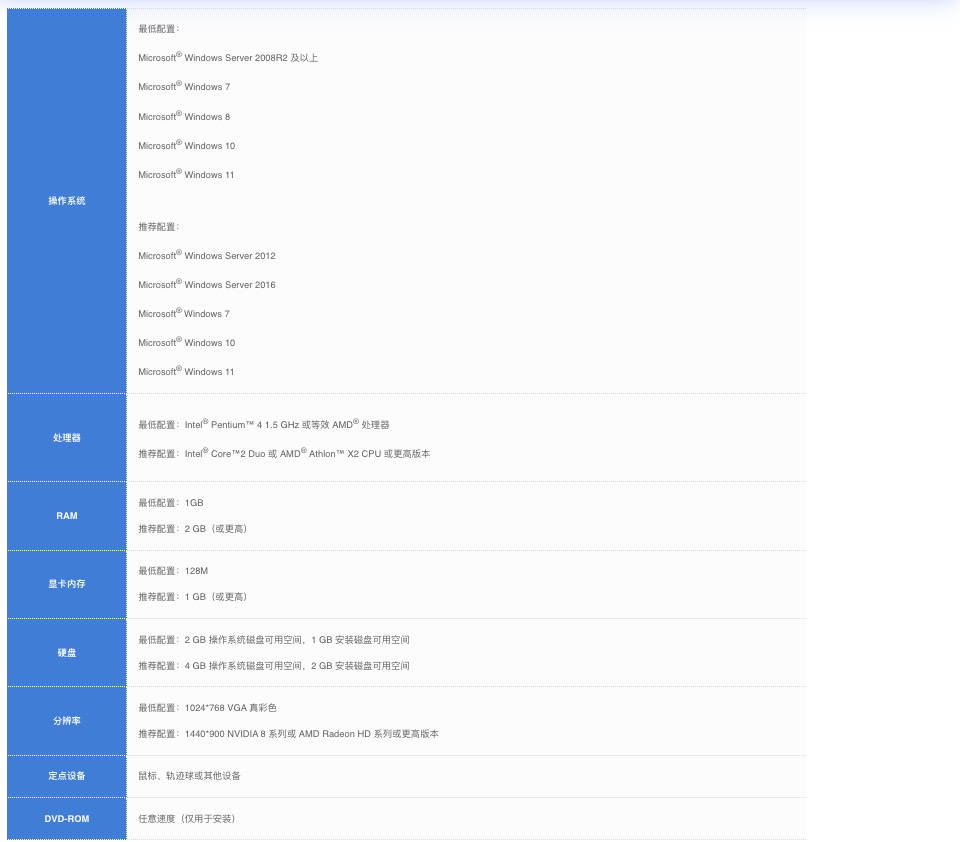Select the RAM row header cell
This screenshot has height=842, width=960.
coord(67,516)
